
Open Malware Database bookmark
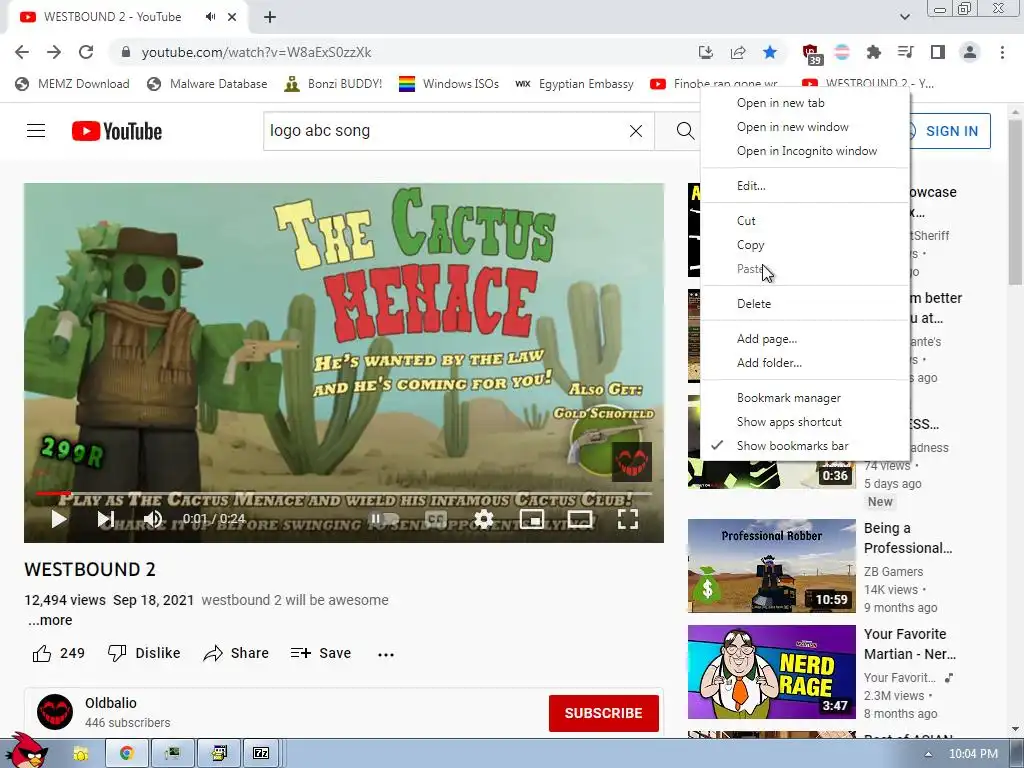pyautogui.click(x=208, y=84)
